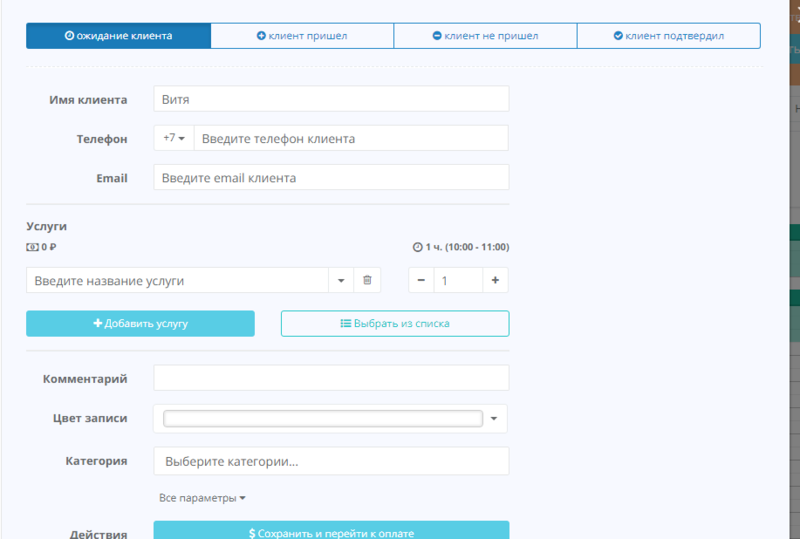Switch to 'клиент пришел' status tab

tap(302, 36)
